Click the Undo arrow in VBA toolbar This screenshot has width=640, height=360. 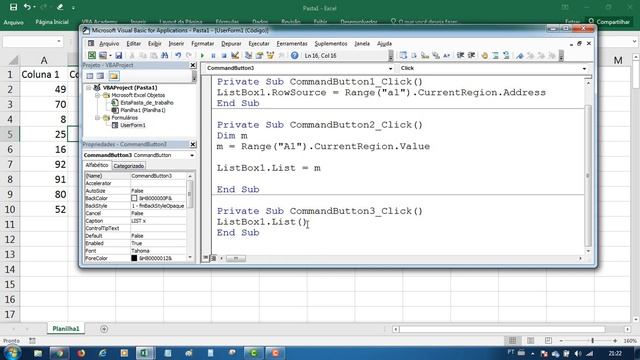click(x=178, y=56)
